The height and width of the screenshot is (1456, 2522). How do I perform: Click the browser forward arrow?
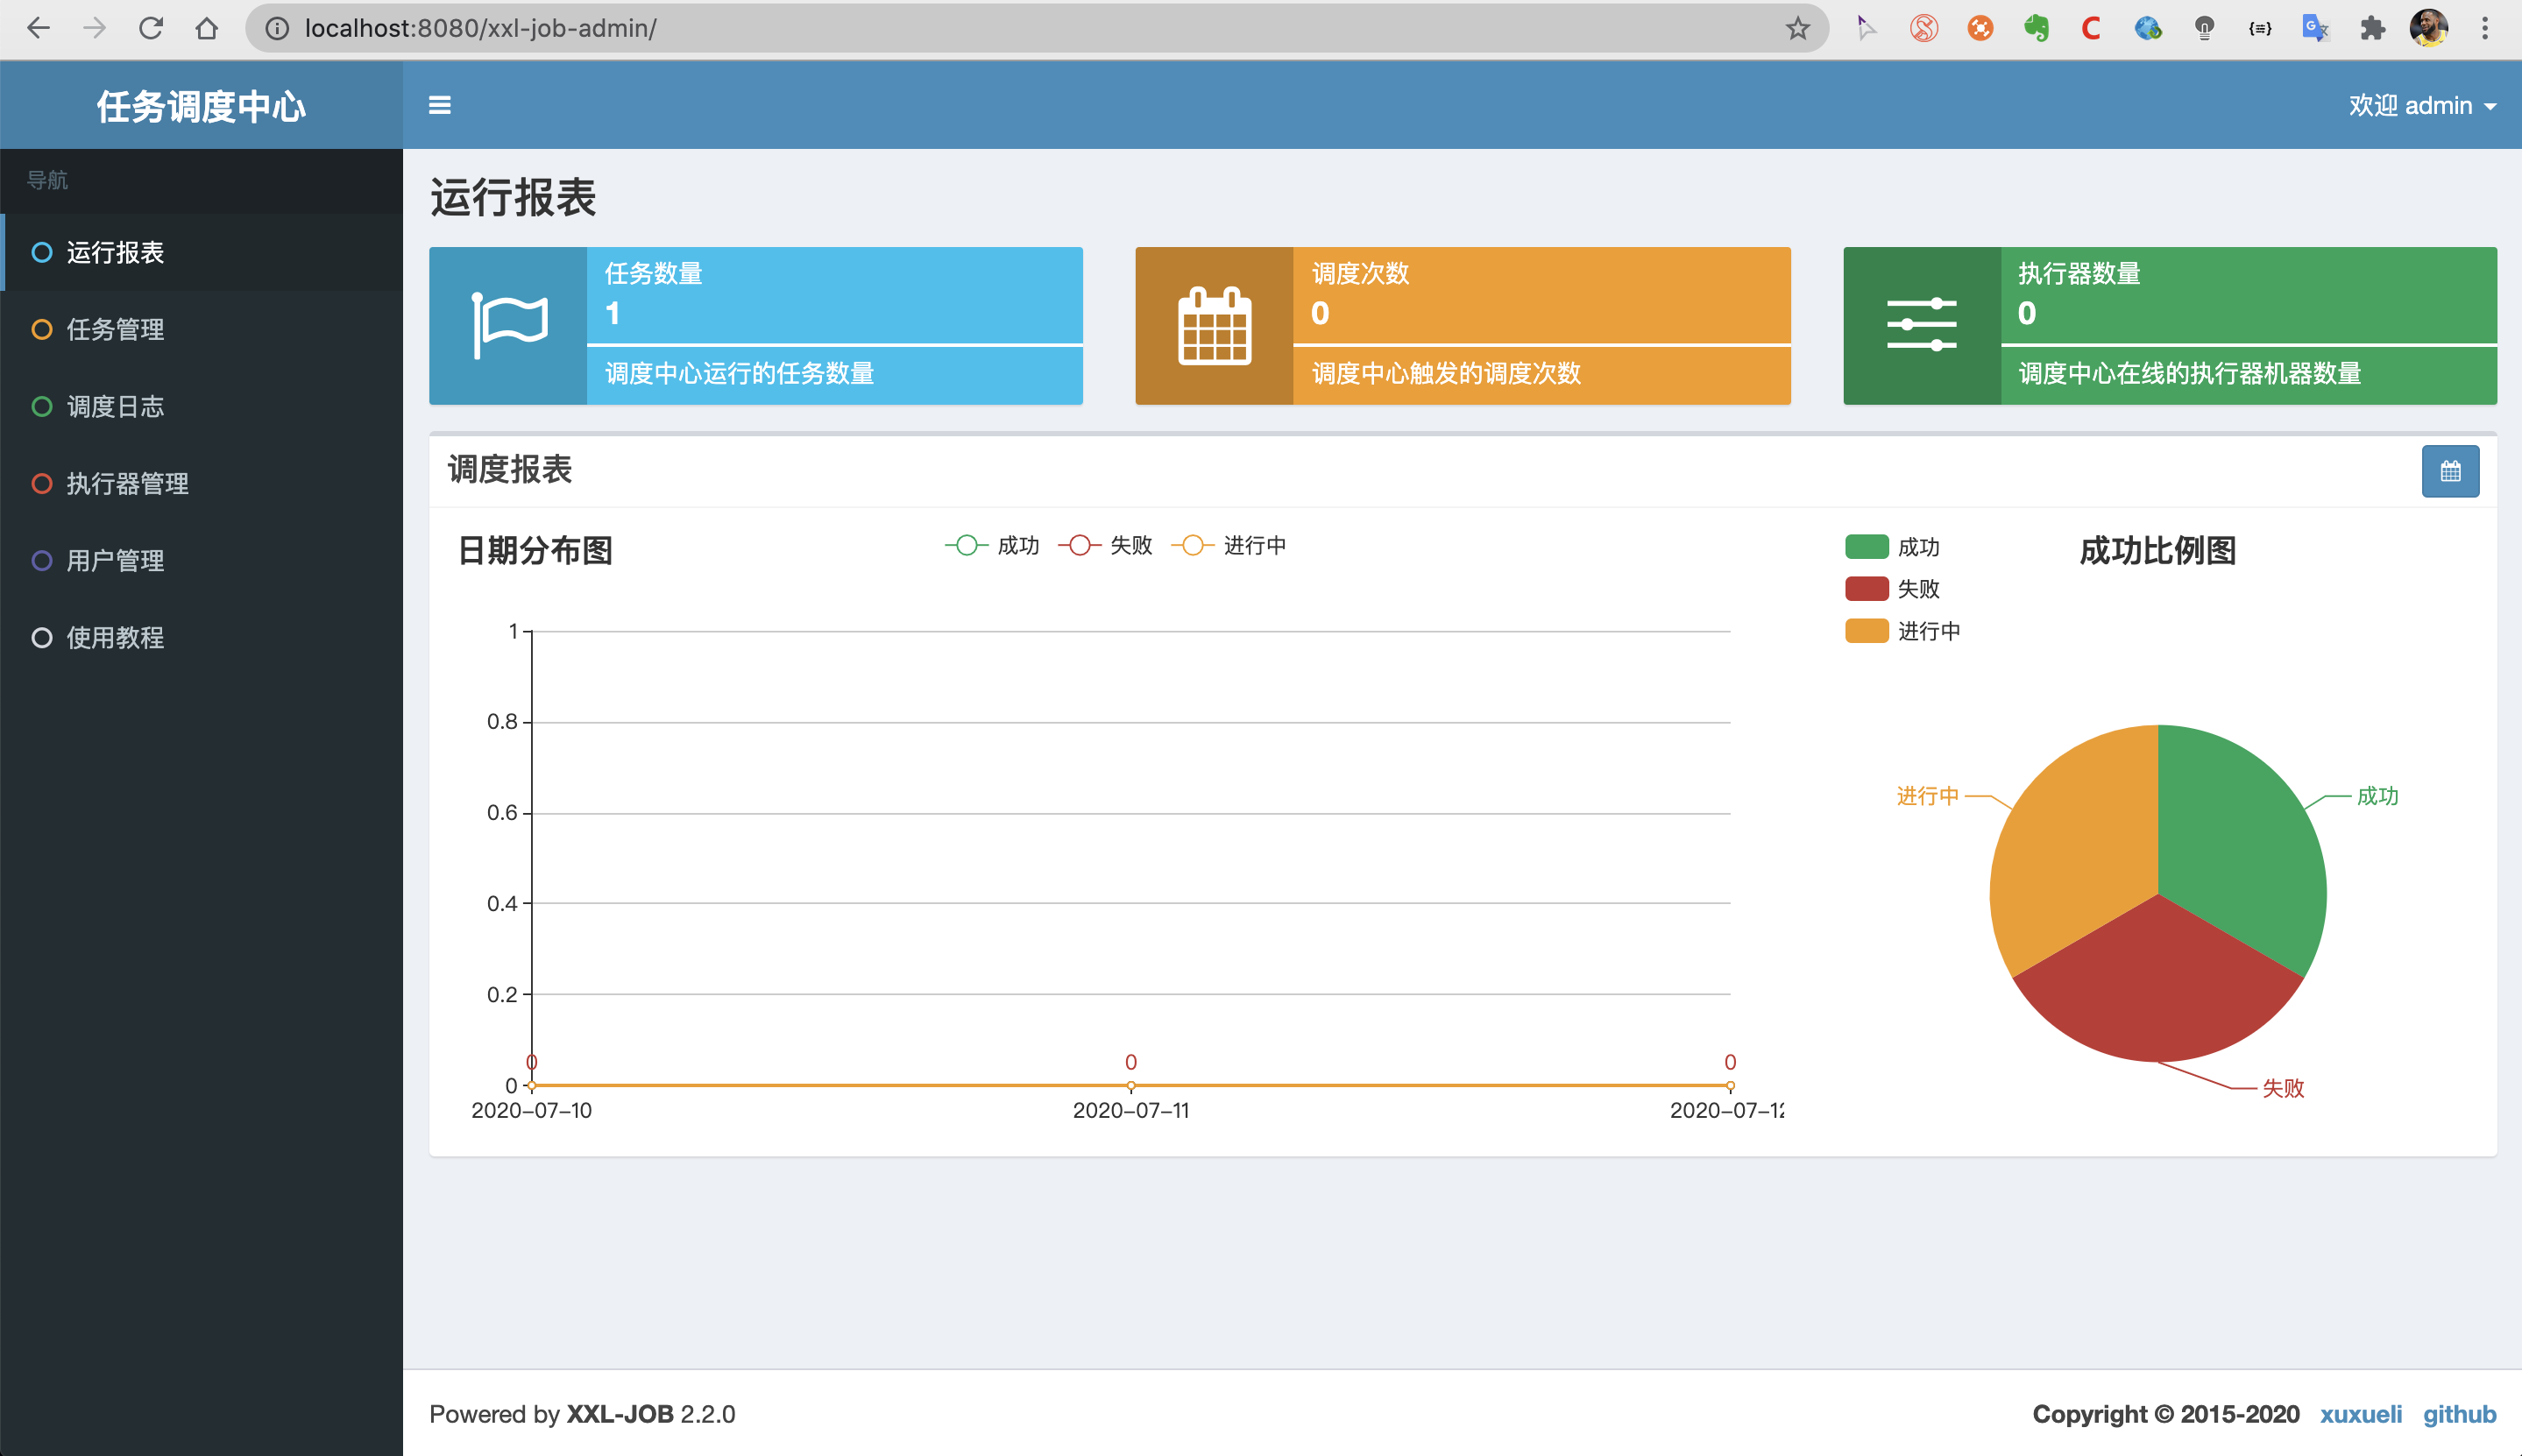(x=94, y=28)
